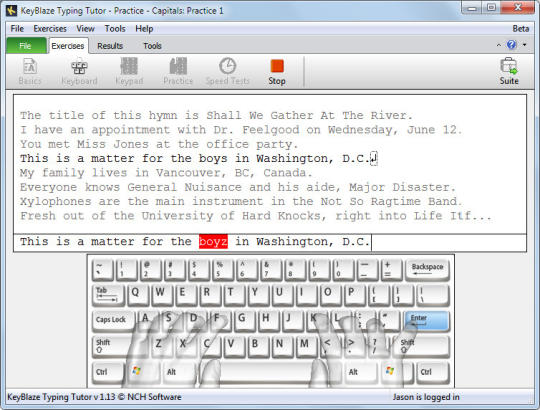Click the Q key on virtual keyboard
This screenshot has height=410, width=540.
coord(138,295)
